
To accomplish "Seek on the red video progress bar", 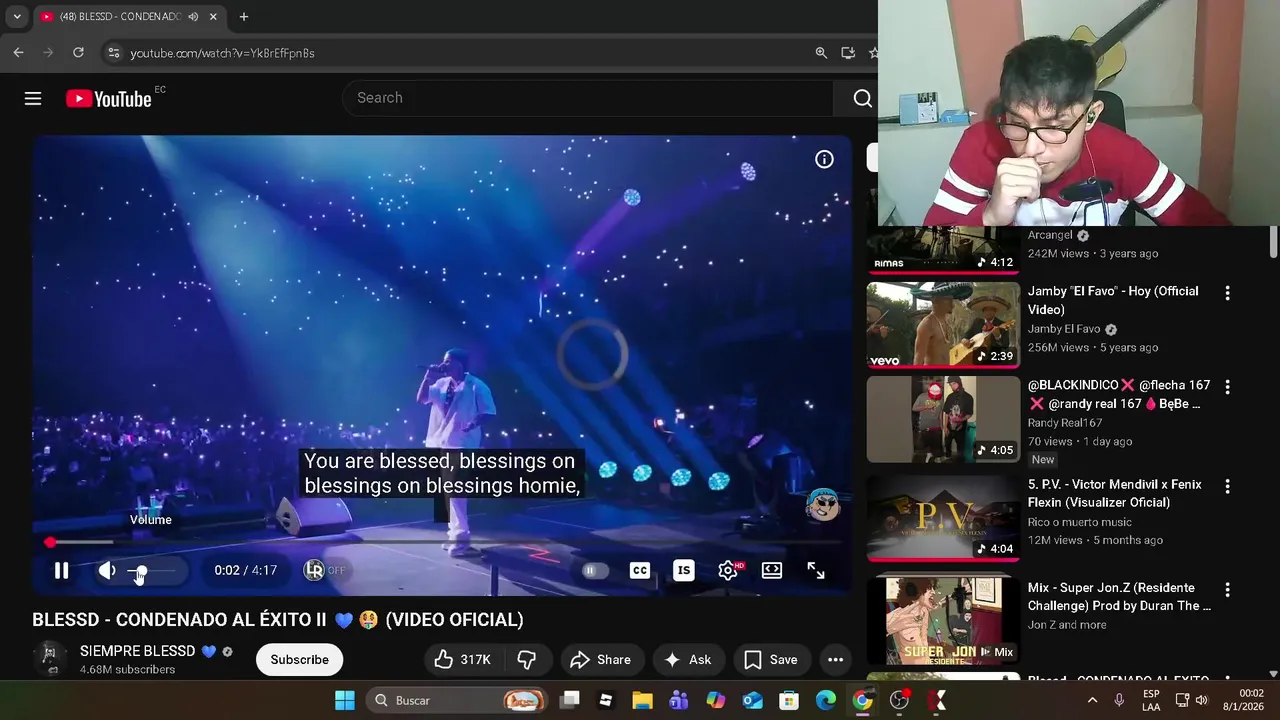I will point(441,542).
